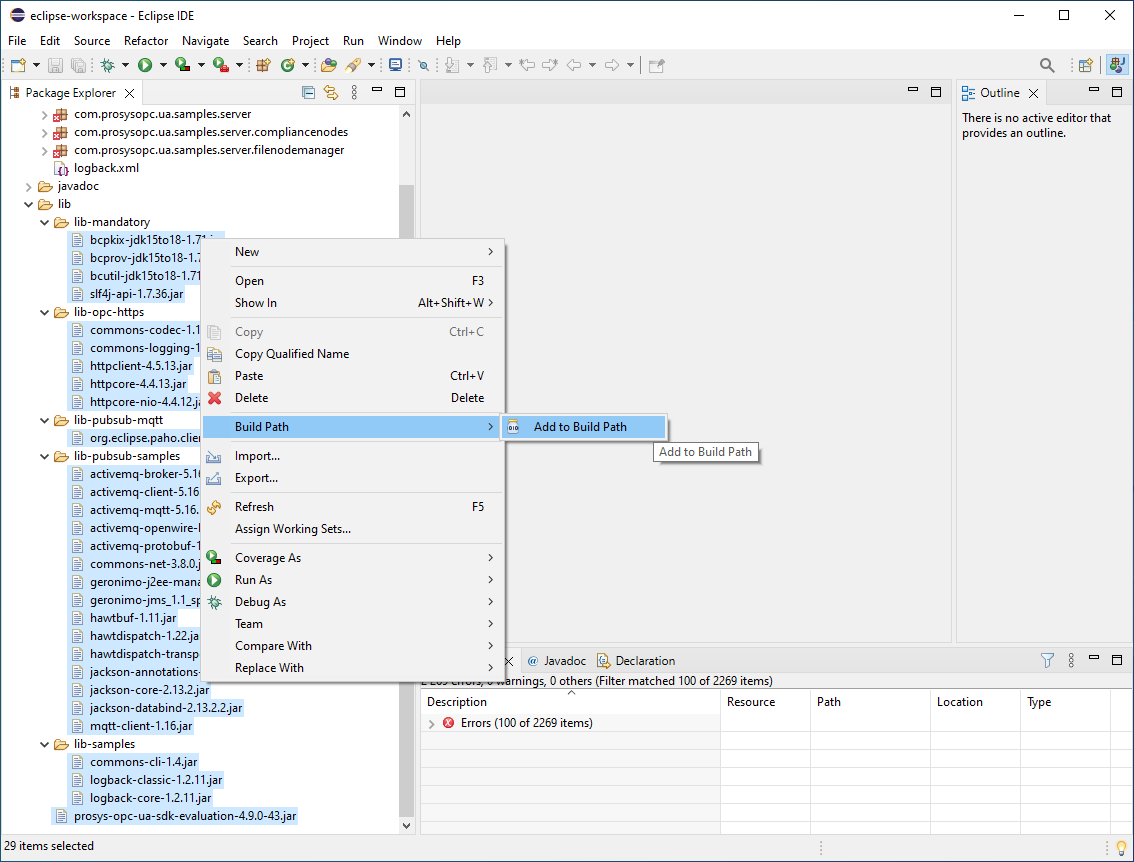The height and width of the screenshot is (862, 1134).
Task: Click the Debug bug icon in toolbar
Action: click(107, 65)
